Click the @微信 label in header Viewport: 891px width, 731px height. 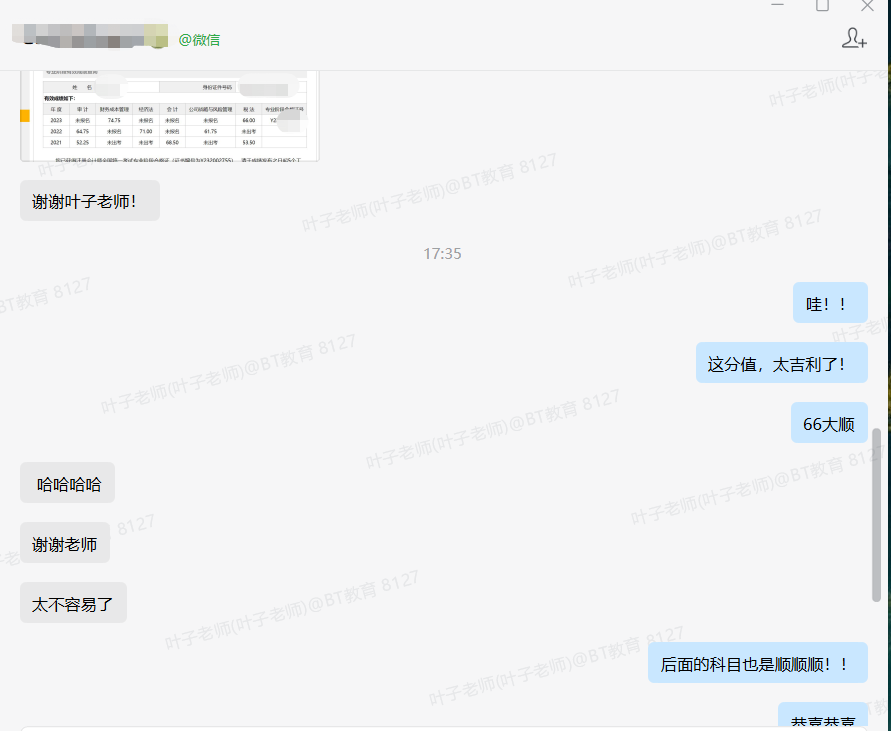[199, 40]
